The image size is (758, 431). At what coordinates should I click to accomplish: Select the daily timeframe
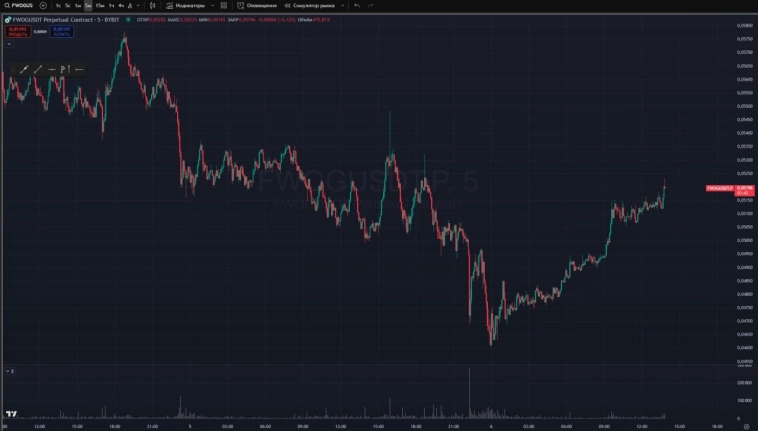tap(130, 5)
